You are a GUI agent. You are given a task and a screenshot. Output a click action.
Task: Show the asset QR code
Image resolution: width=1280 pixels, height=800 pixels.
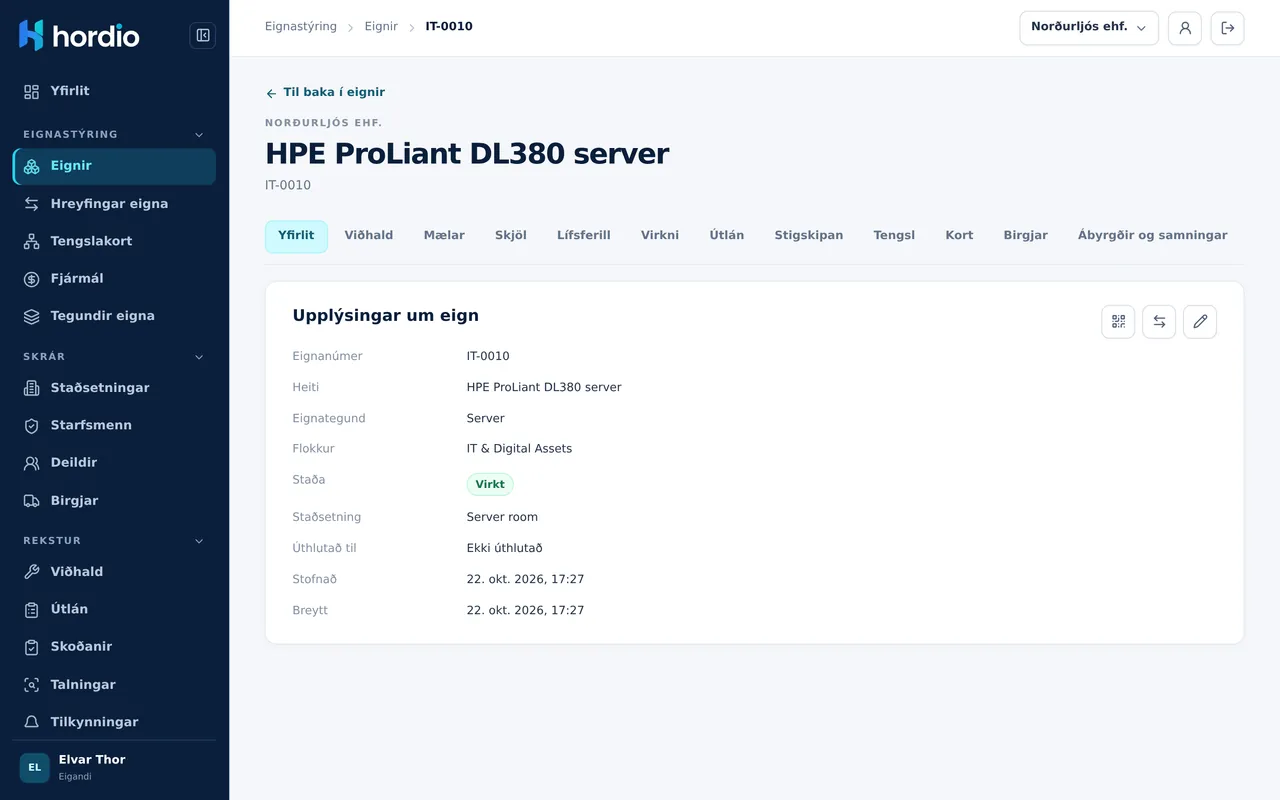[x=1118, y=322]
